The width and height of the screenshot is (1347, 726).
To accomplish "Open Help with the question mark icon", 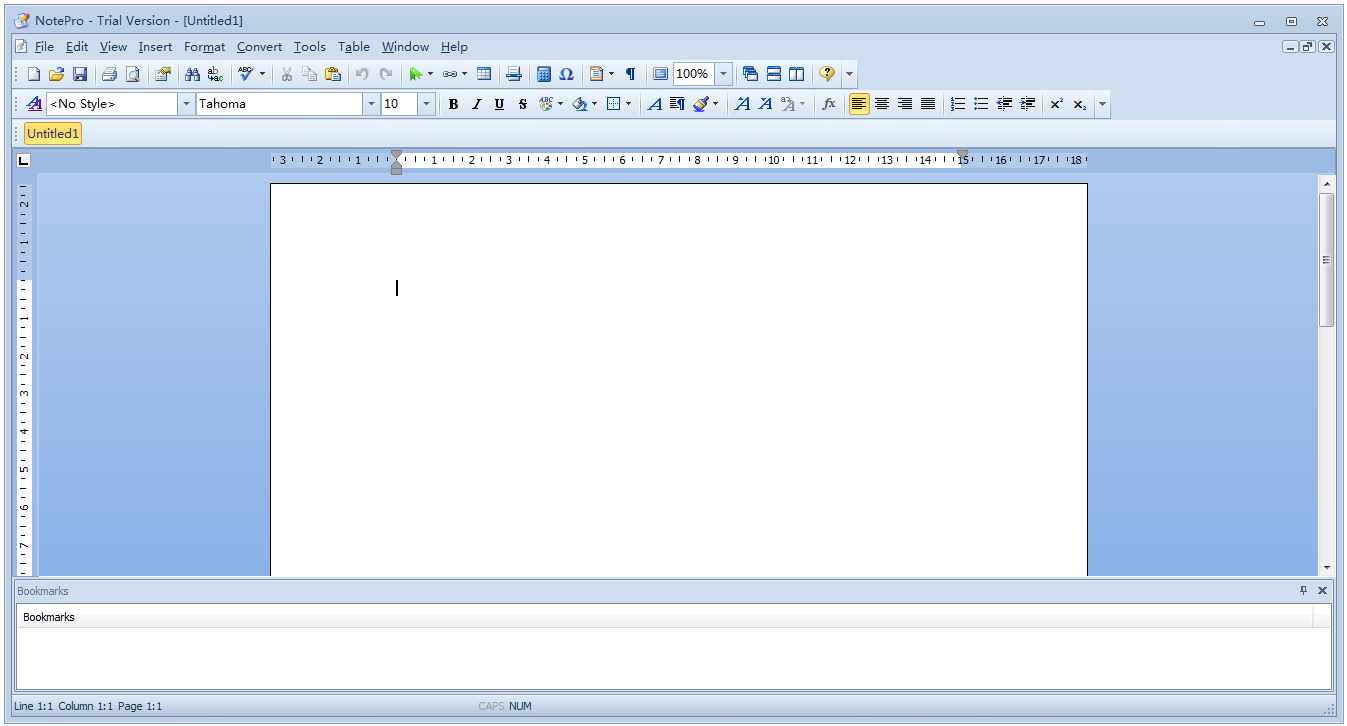I will (827, 74).
